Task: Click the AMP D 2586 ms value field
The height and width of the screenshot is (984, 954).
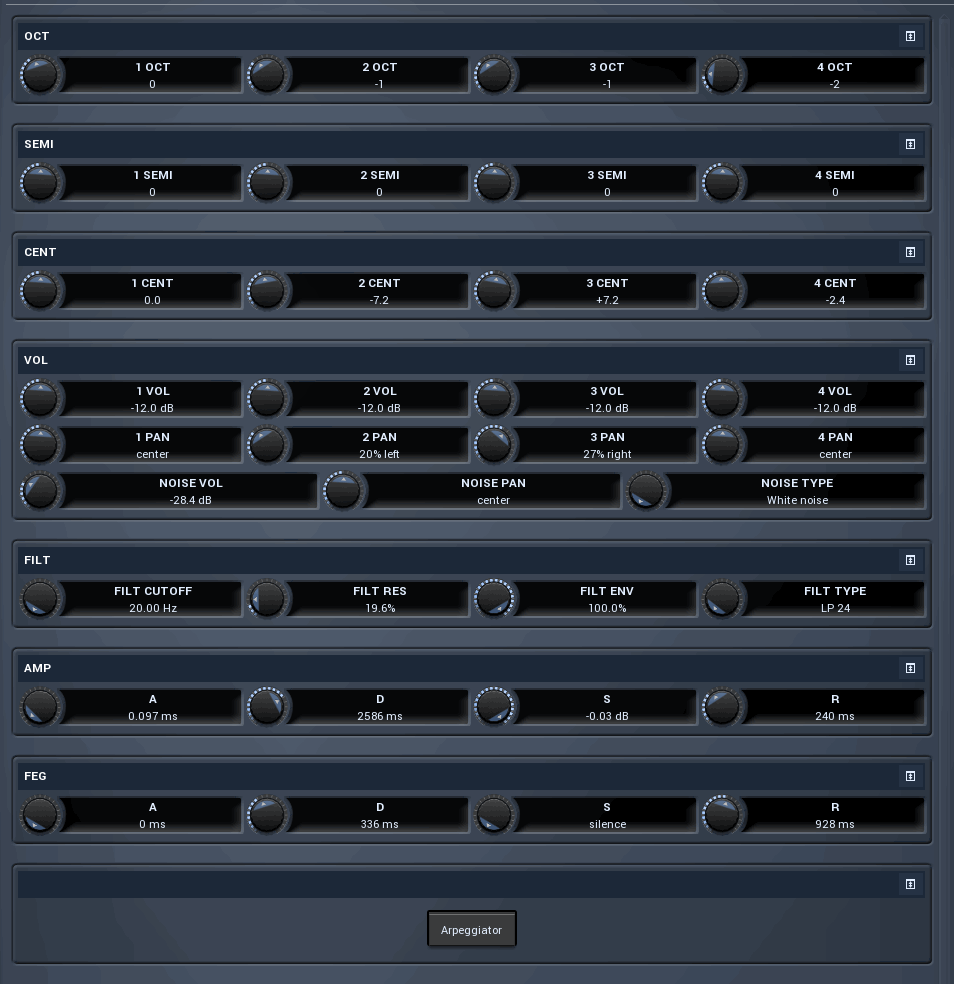Action: point(379,707)
